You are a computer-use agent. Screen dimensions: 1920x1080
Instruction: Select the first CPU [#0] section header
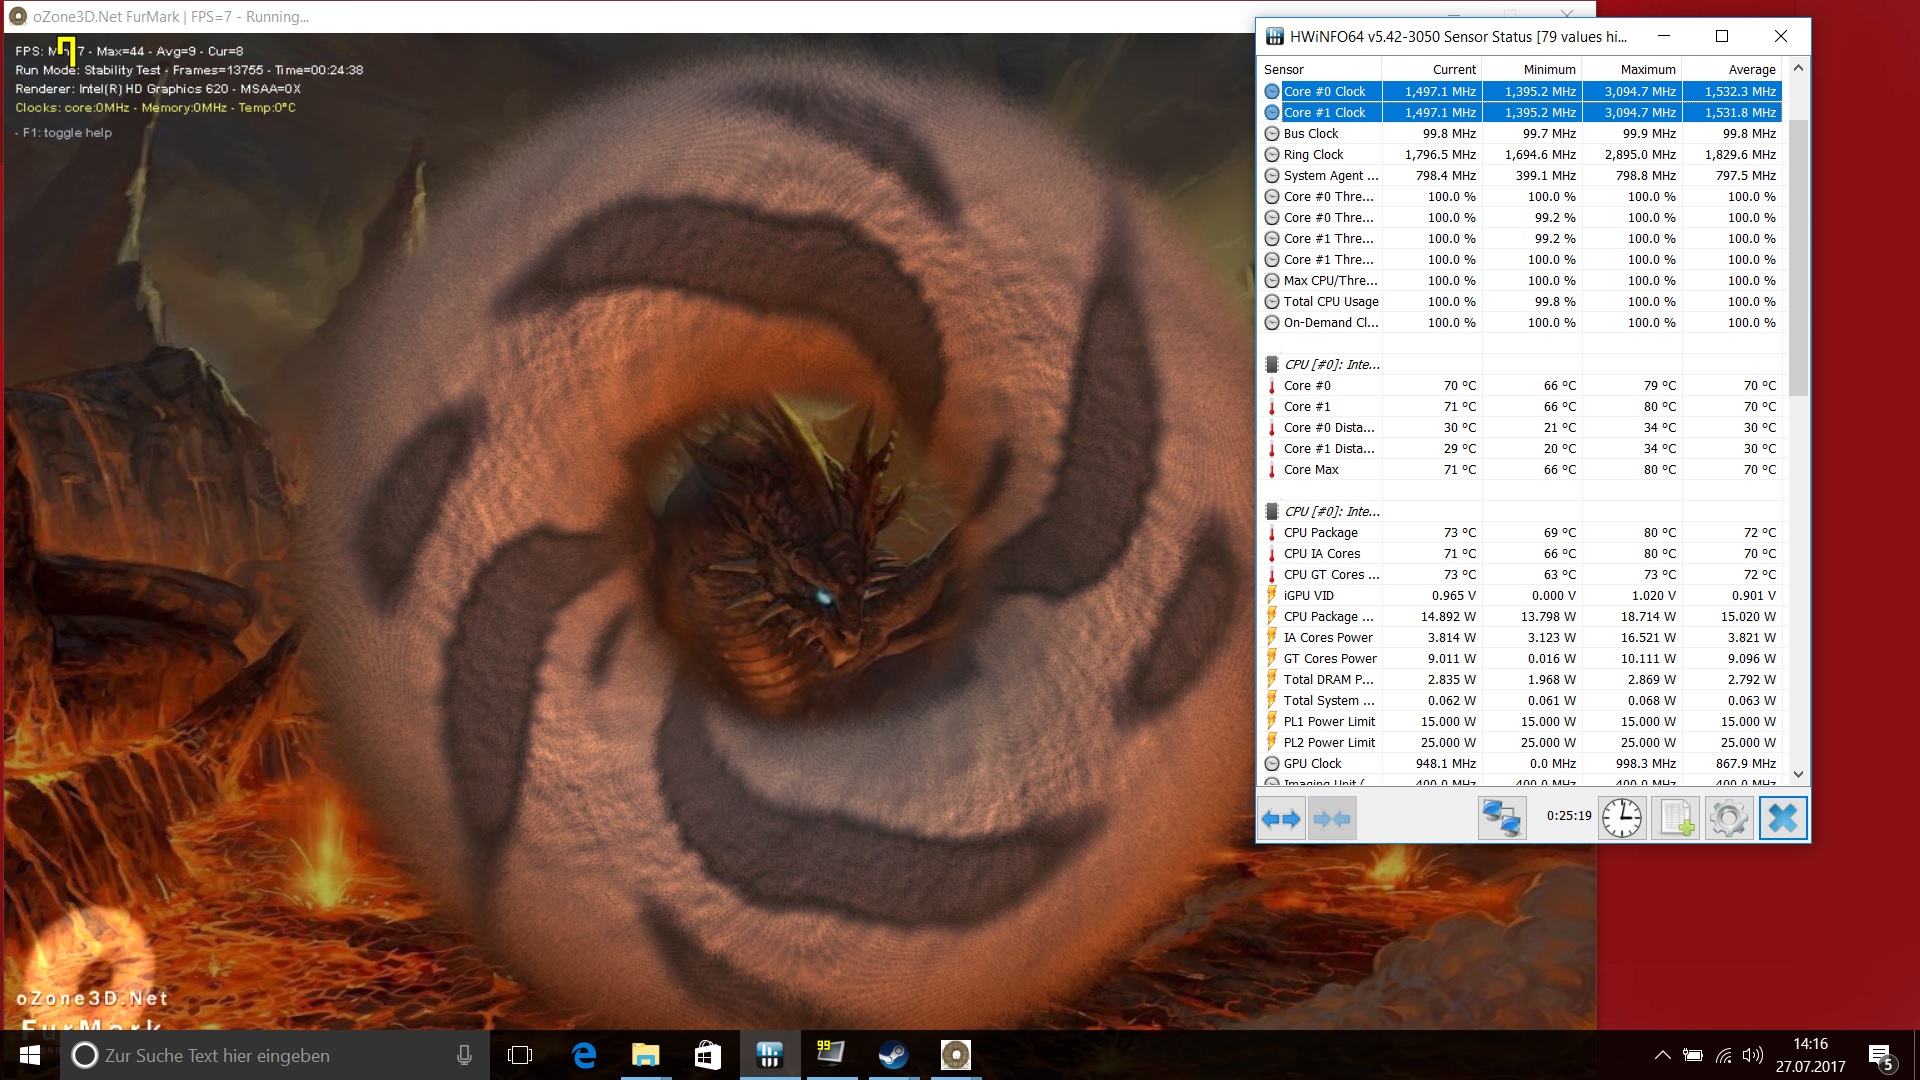pyautogui.click(x=1331, y=365)
